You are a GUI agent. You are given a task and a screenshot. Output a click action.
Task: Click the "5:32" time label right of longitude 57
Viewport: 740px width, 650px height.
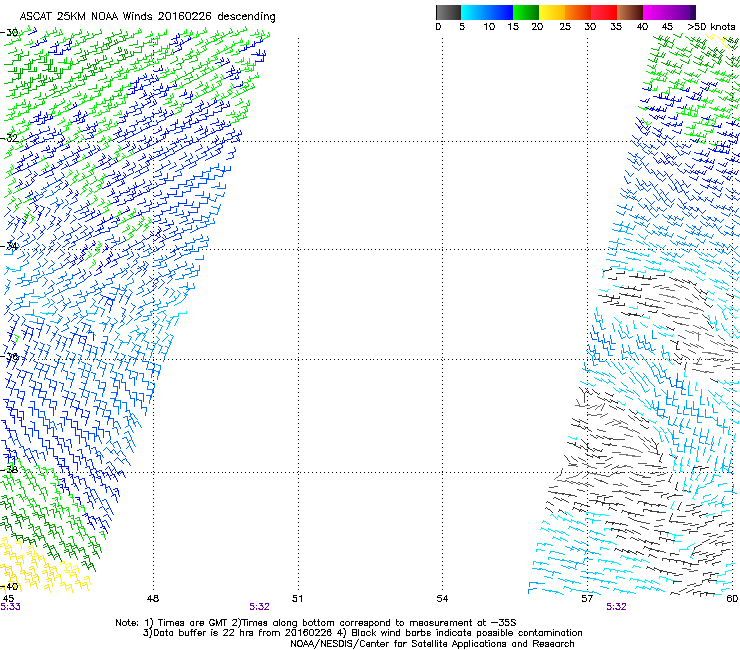click(616, 607)
